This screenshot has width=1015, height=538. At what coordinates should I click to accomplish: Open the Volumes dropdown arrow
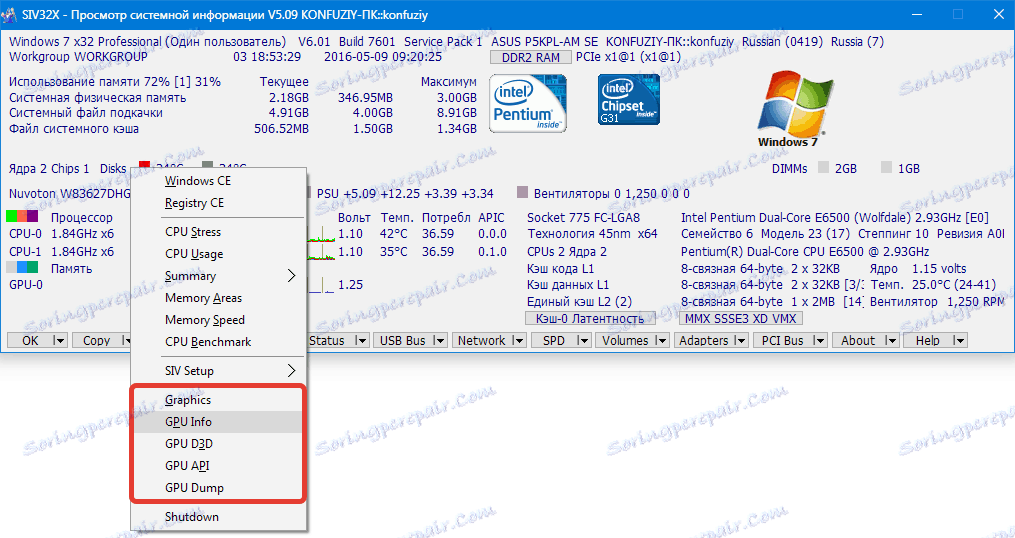(662, 341)
